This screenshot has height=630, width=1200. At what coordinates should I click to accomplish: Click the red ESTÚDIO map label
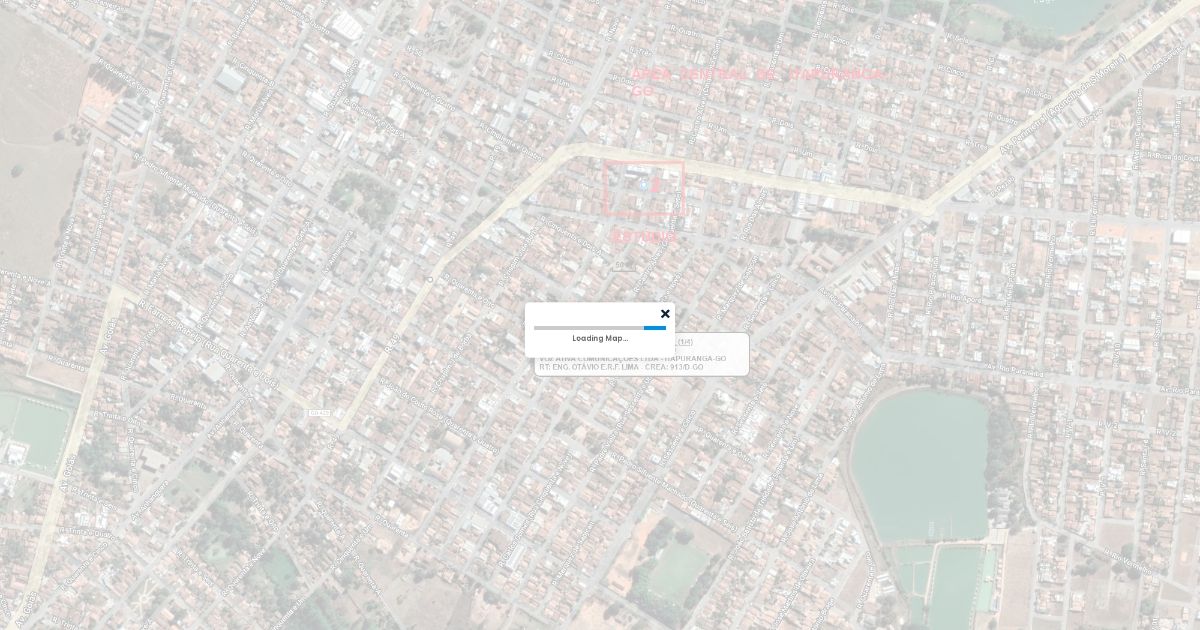(x=644, y=237)
